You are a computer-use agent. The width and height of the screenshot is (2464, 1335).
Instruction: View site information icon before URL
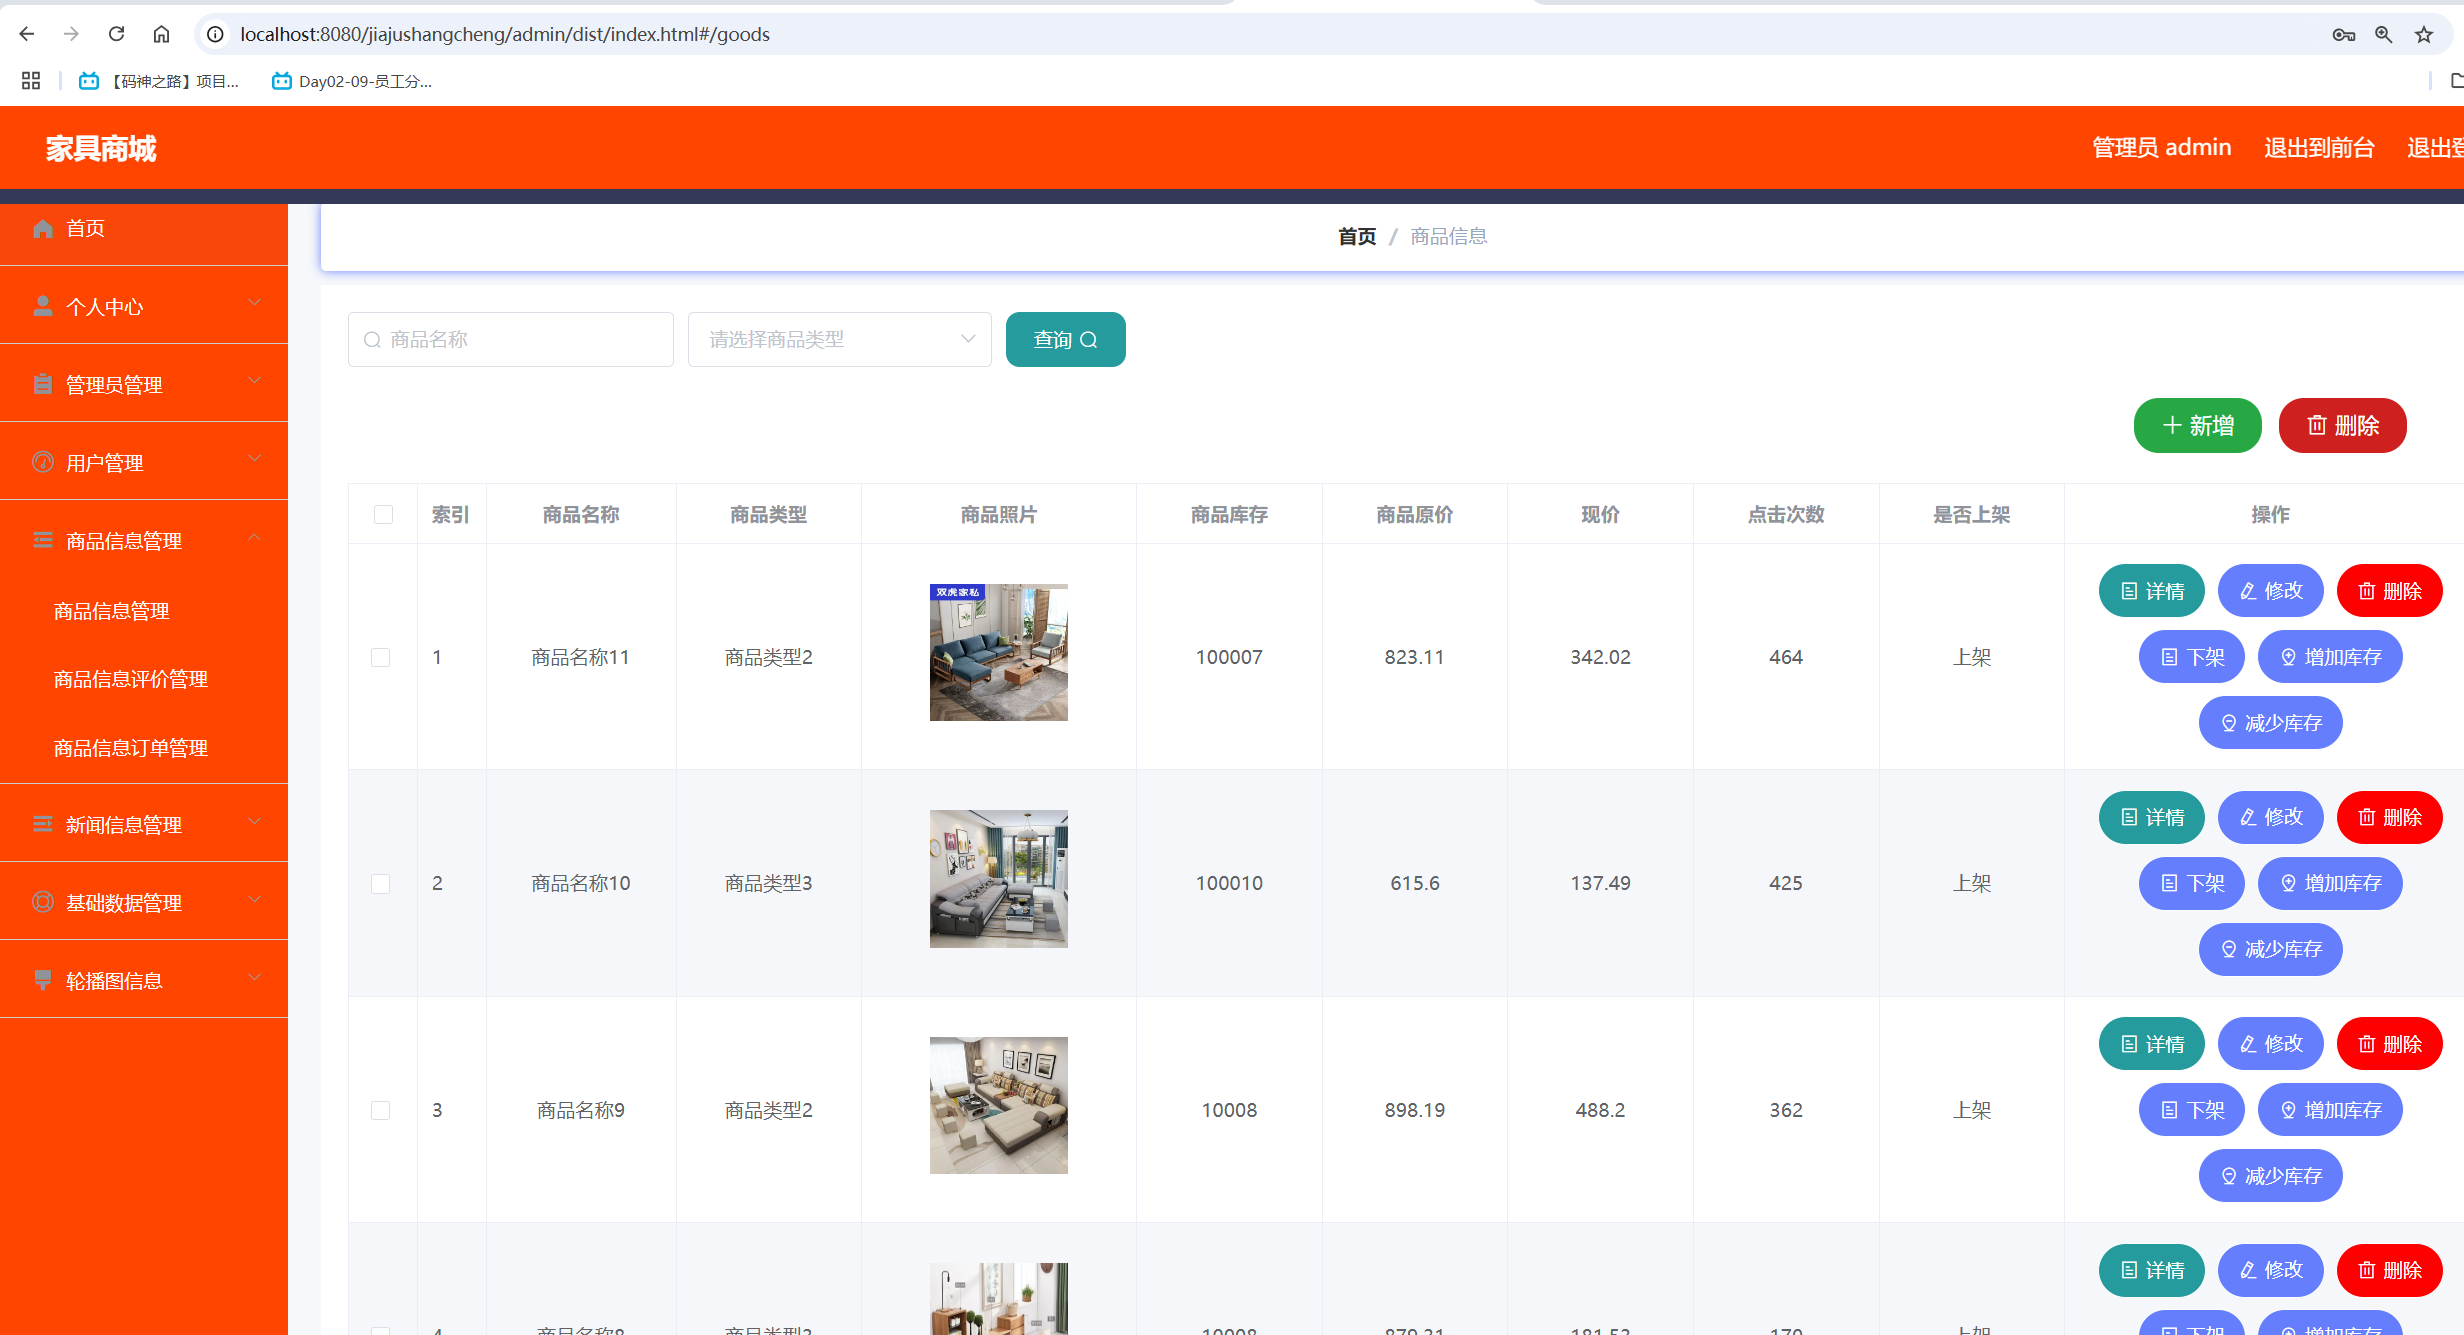(215, 34)
